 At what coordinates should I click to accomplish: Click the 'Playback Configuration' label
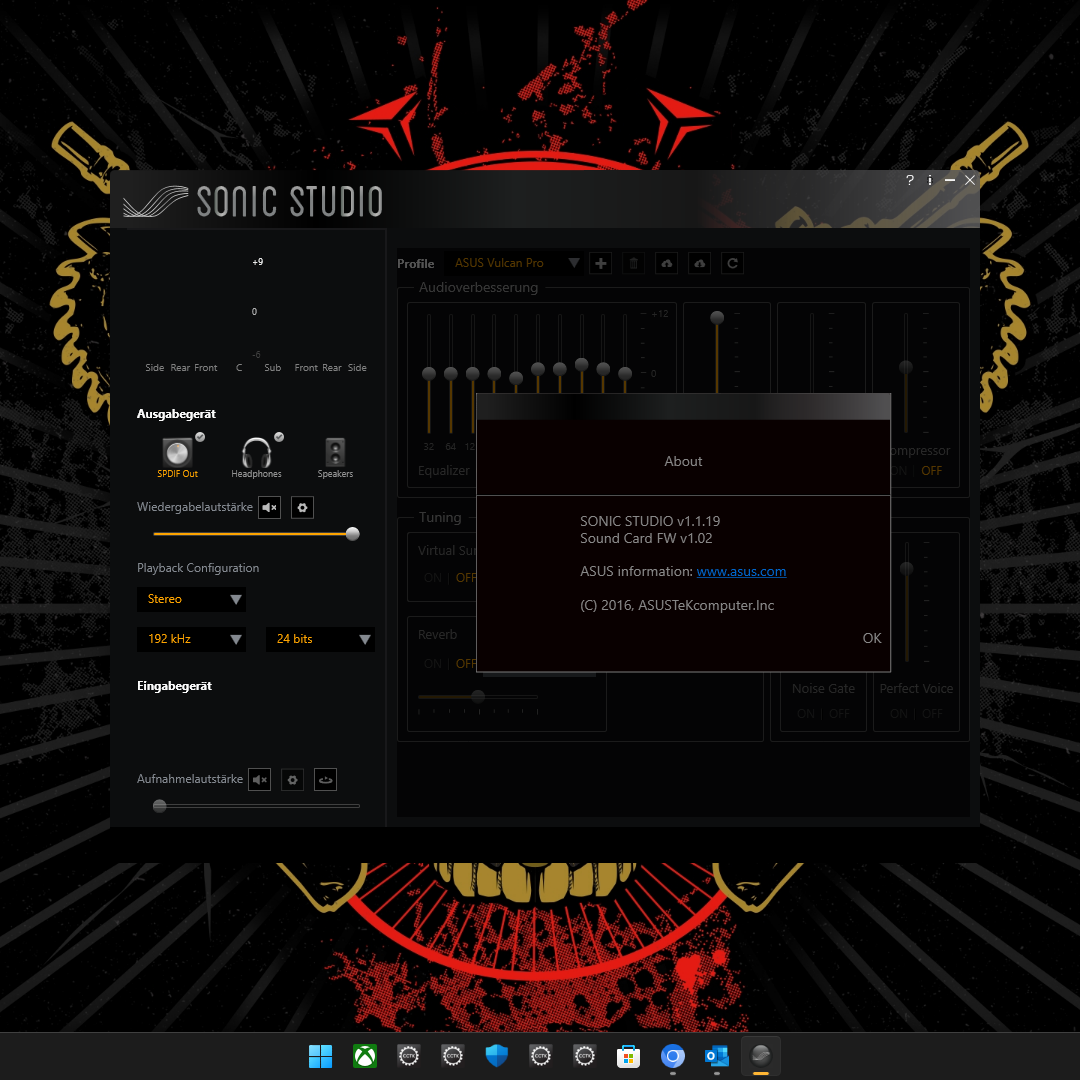click(198, 568)
